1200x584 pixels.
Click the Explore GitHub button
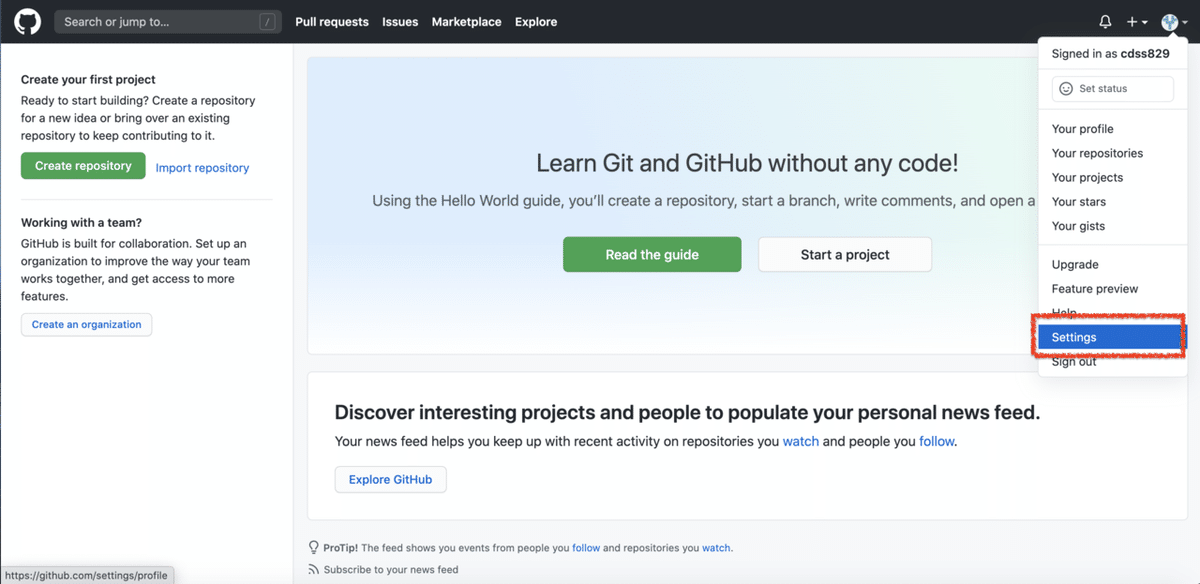coord(390,479)
